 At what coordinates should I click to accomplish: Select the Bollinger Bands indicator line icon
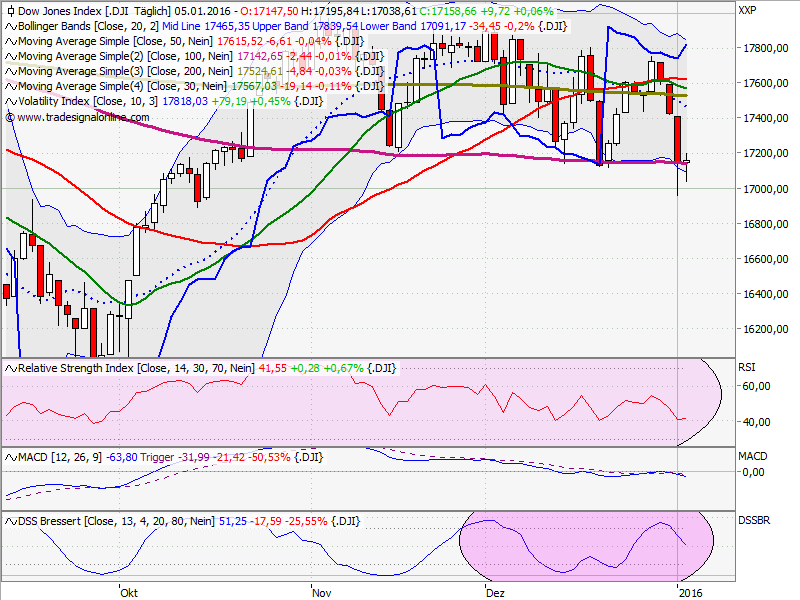pos(10,27)
